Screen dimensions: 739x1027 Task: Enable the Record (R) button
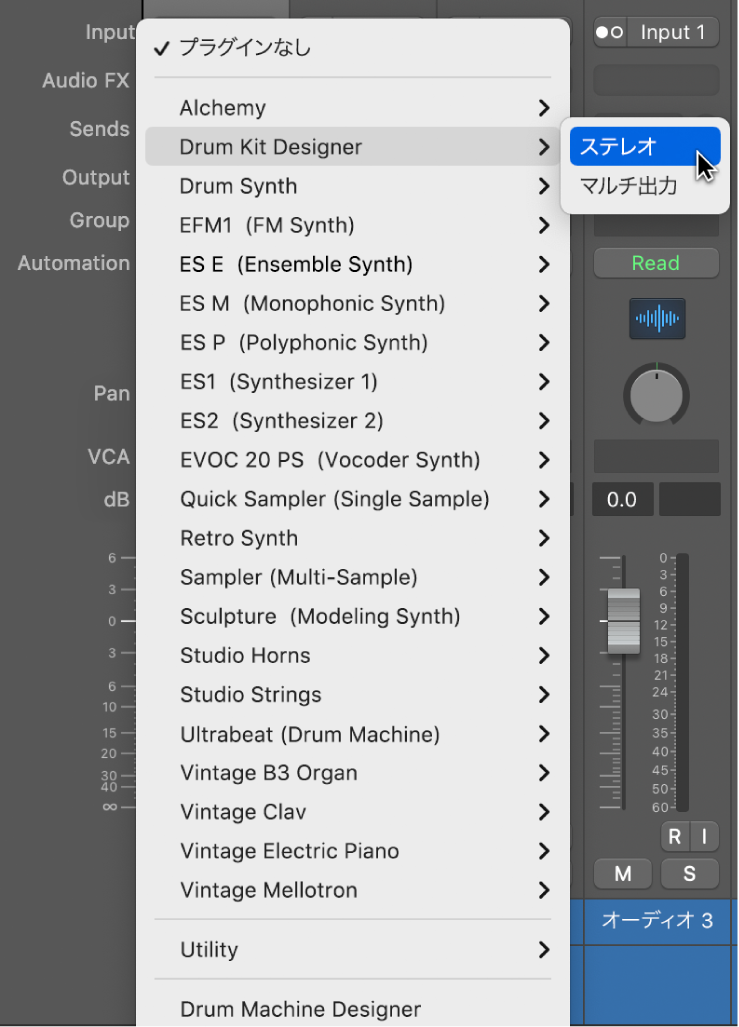click(x=675, y=836)
